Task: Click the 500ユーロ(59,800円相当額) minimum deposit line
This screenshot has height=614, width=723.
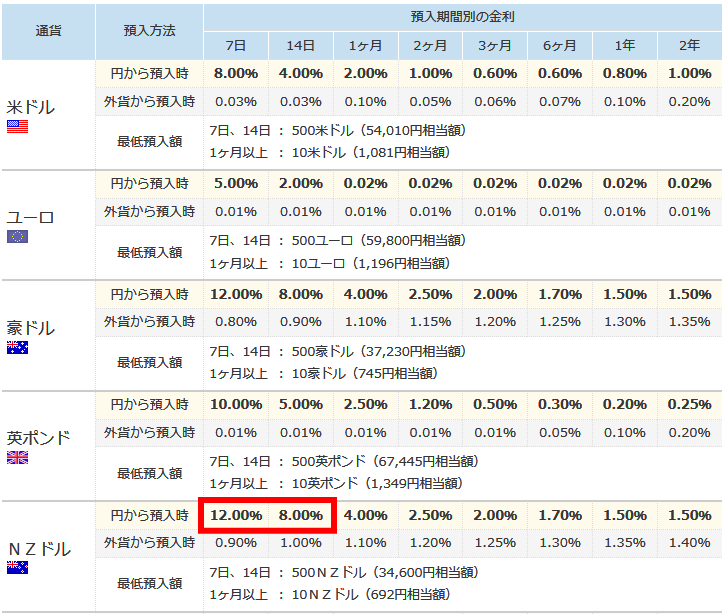Action: click(x=338, y=241)
